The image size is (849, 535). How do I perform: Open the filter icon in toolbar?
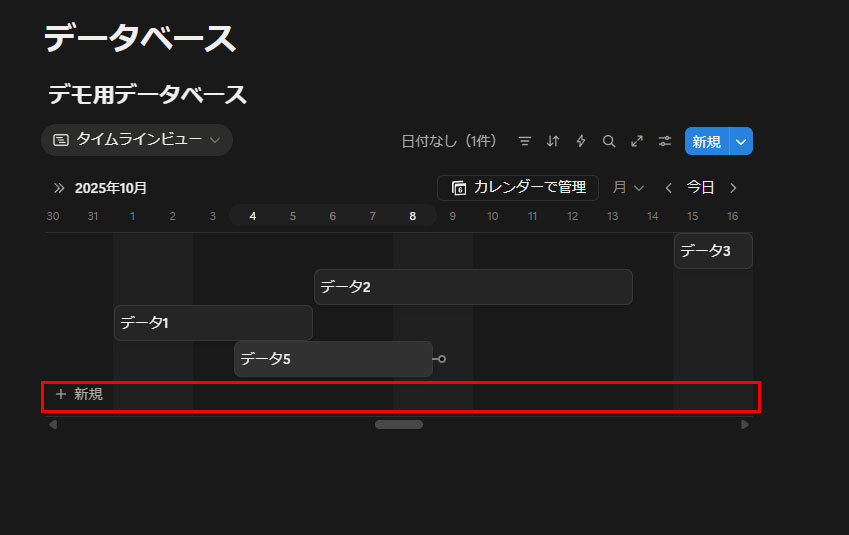pos(525,142)
